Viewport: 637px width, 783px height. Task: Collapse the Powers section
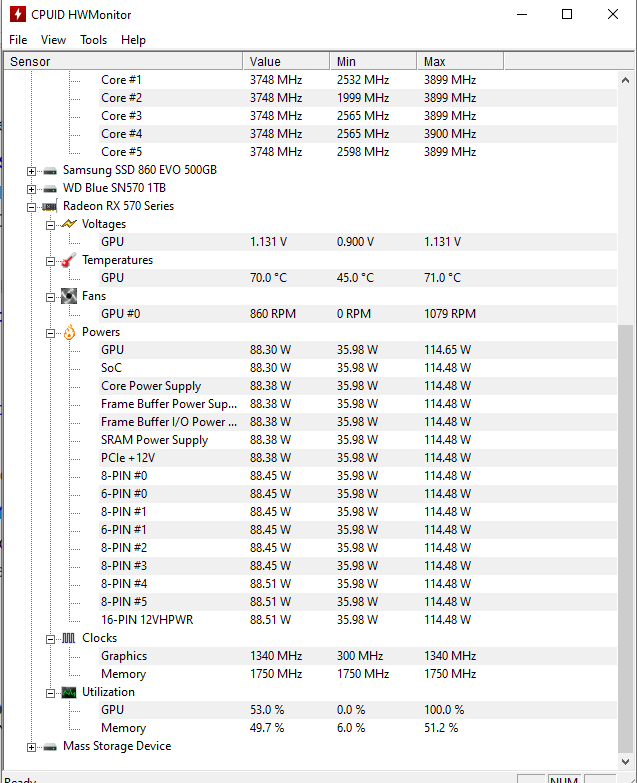pyautogui.click(x=50, y=333)
